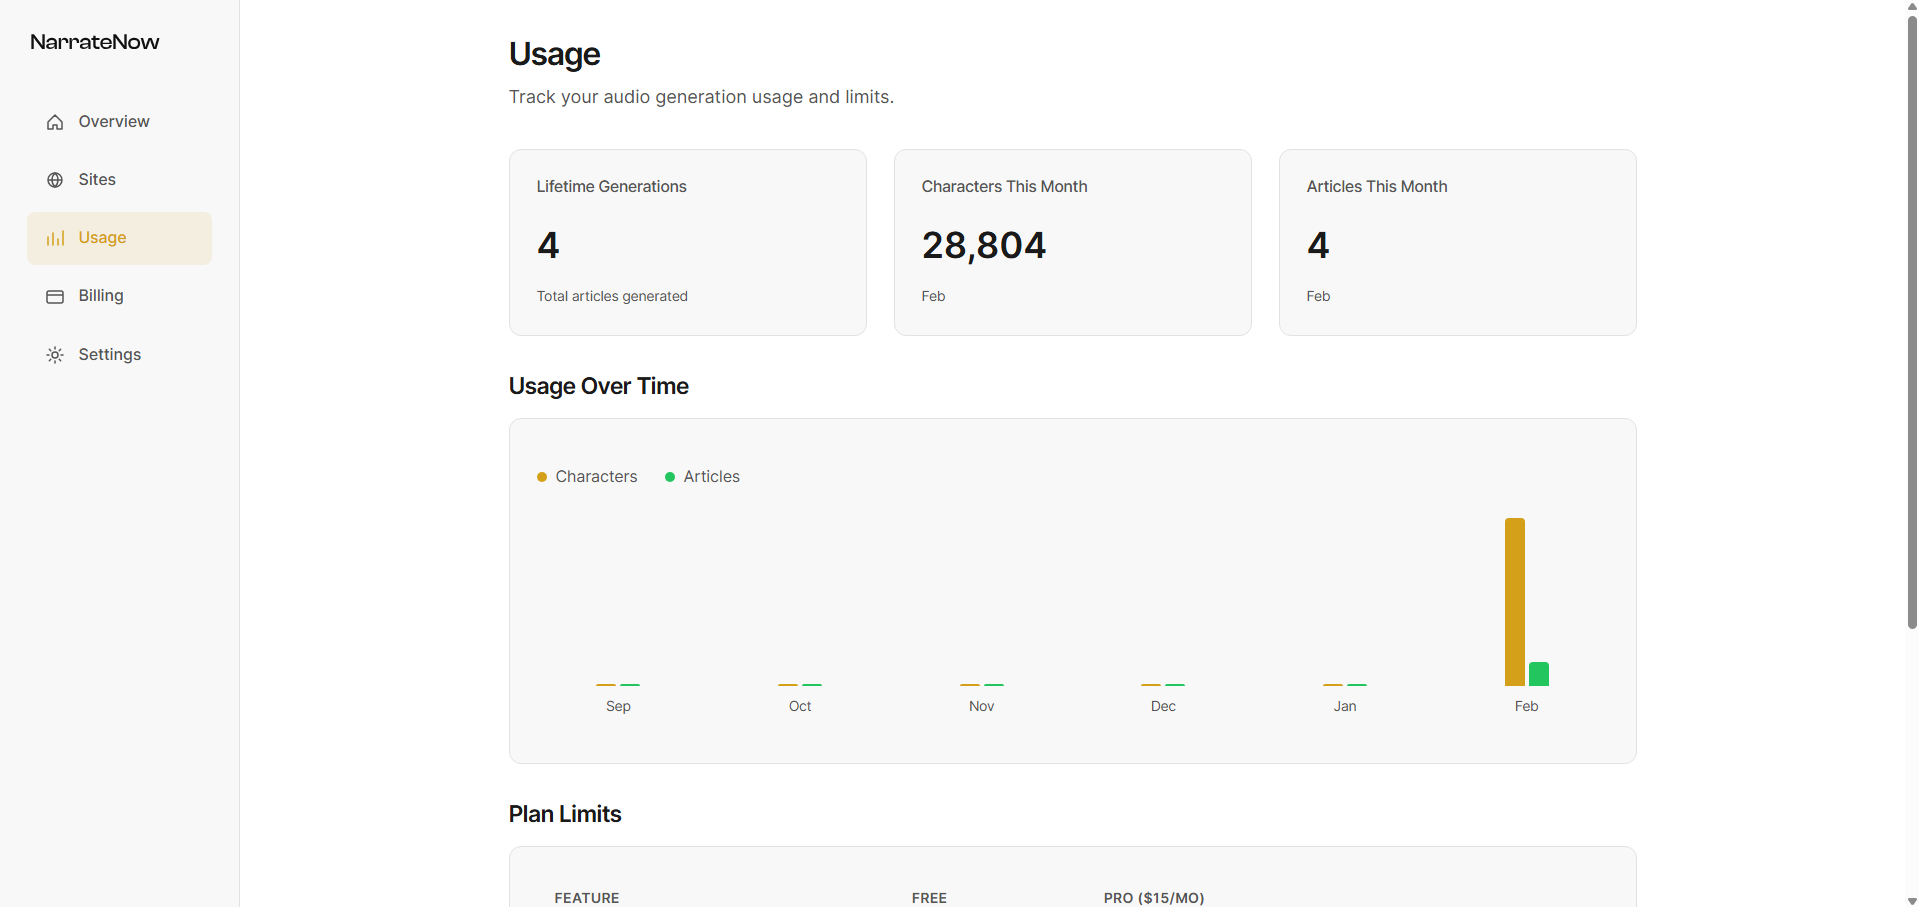Click the tall yellow Feb characters bar
The width and height of the screenshot is (1919, 907).
[1515, 602]
